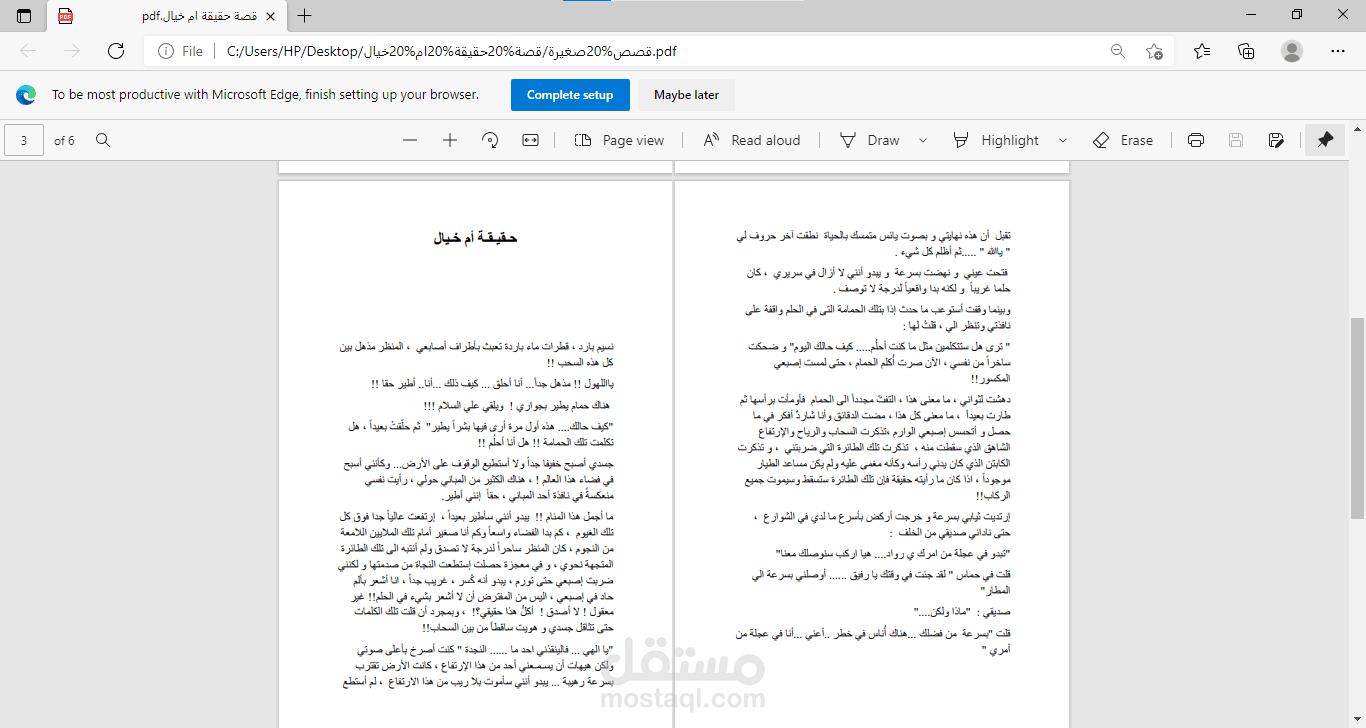Toggle fit to width view

tap(530, 140)
